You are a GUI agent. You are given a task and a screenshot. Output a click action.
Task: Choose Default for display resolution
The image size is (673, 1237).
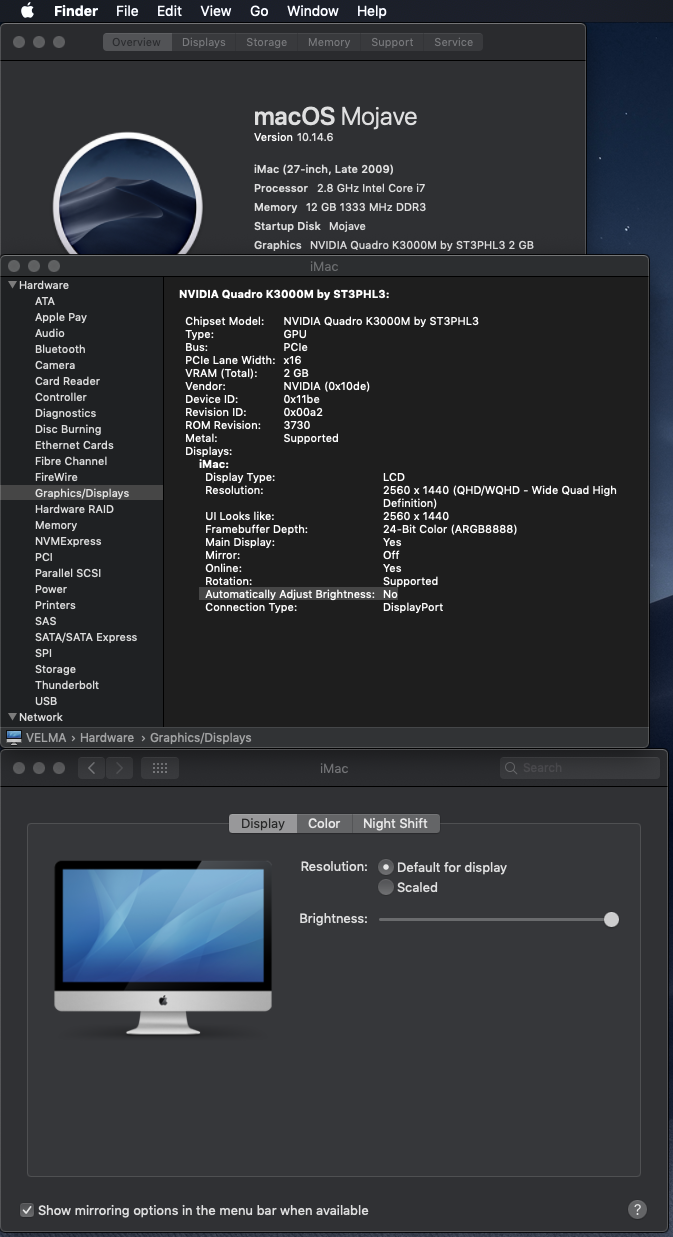click(x=386, y=867)
